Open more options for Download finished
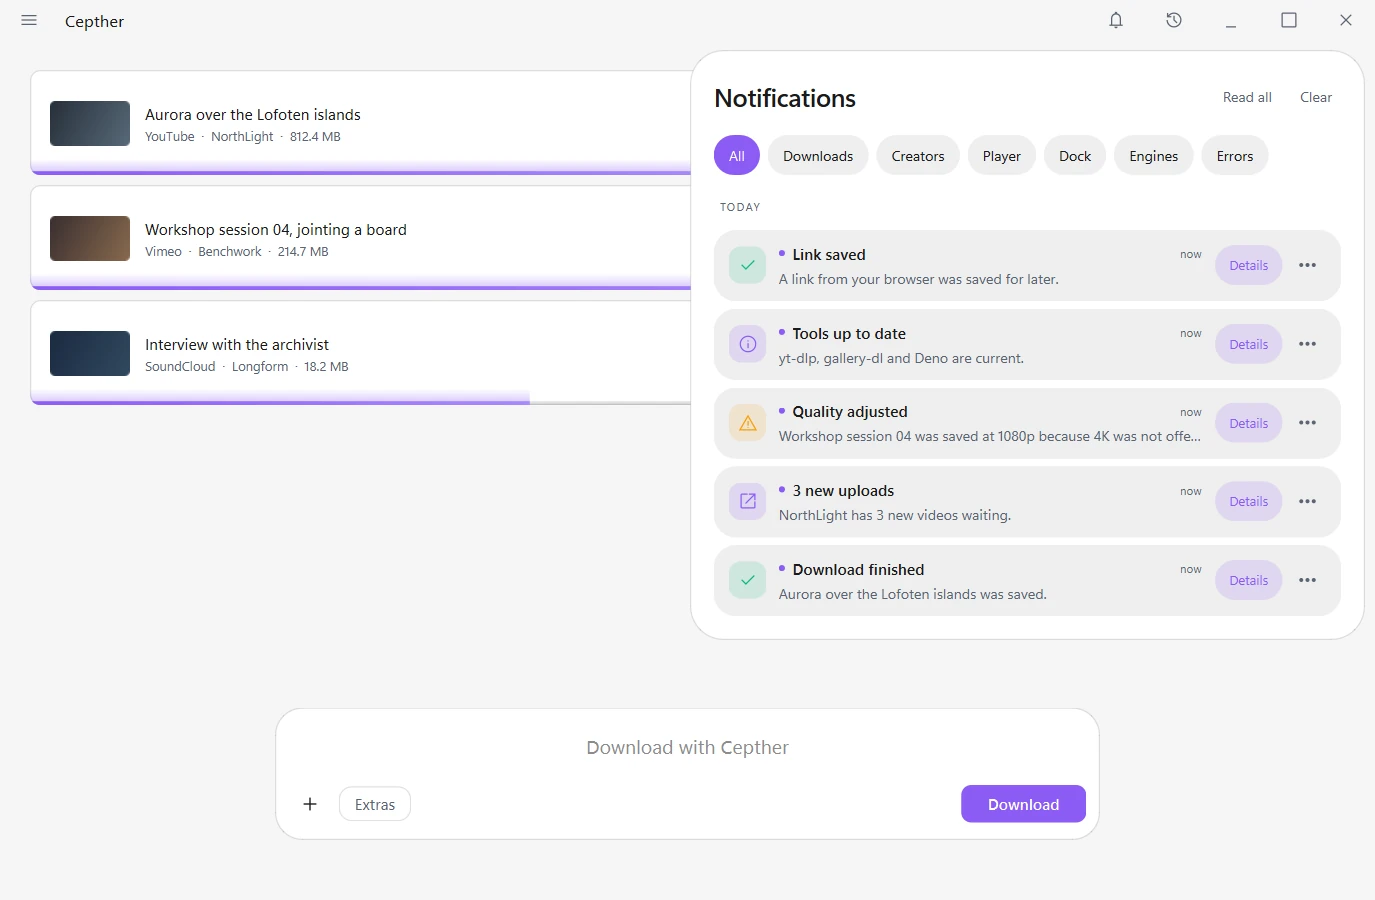The width and height of the screenshot is (1375, 900). coord(1307,580)
